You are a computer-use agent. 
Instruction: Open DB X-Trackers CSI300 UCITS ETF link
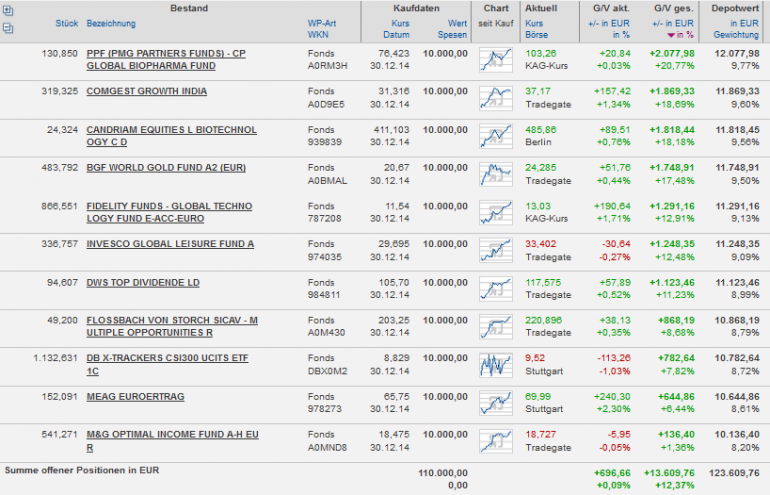[x=167, y=364]
